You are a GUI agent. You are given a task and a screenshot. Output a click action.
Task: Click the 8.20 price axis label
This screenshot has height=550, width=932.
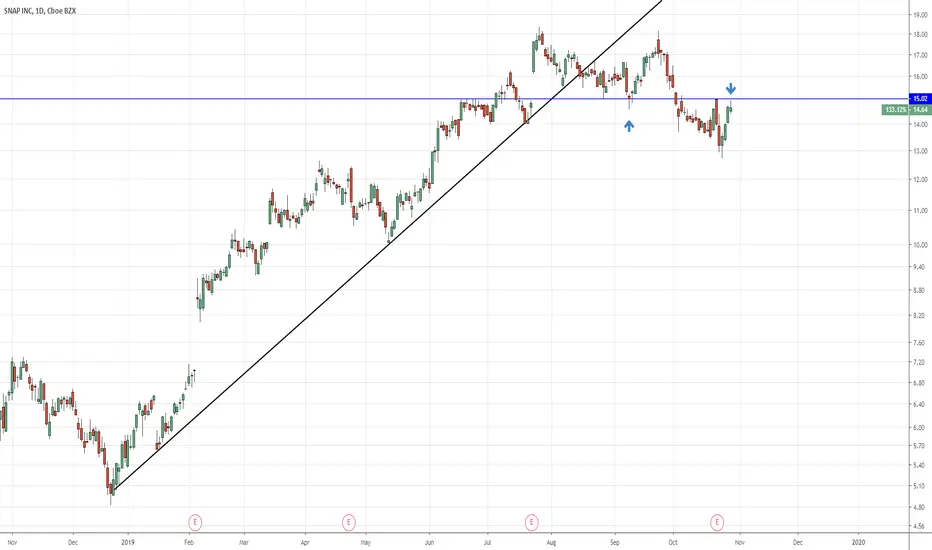pyautogui.click(x=920, y=315)
